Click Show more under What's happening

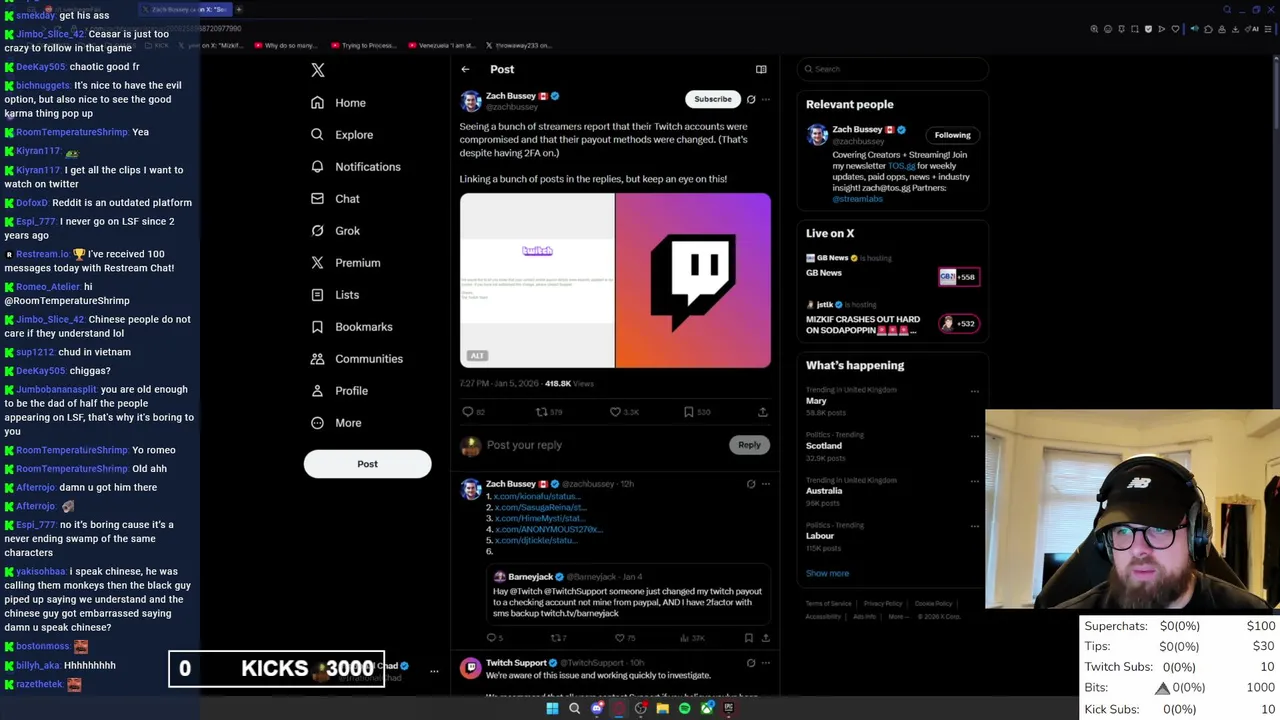tap(827, 573)
